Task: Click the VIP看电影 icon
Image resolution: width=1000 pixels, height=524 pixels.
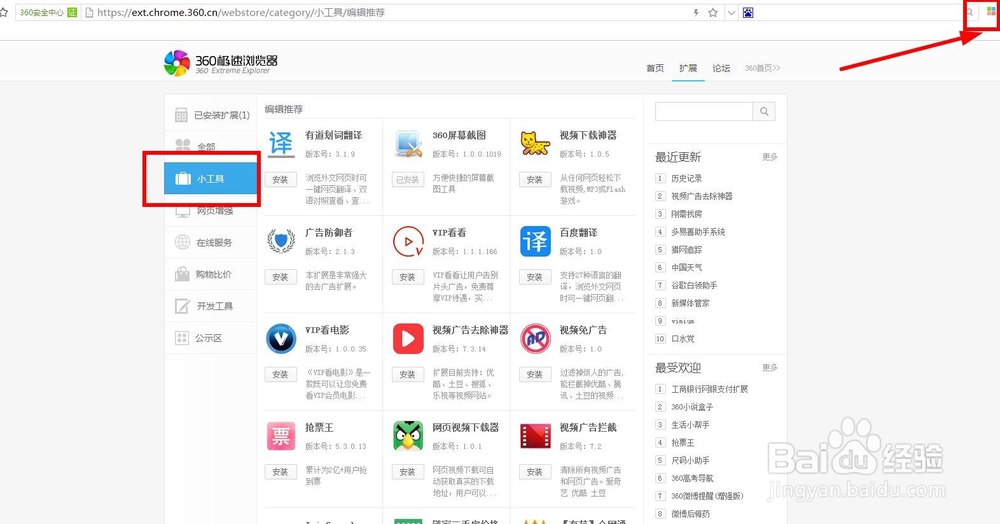Action: point(281,339)
